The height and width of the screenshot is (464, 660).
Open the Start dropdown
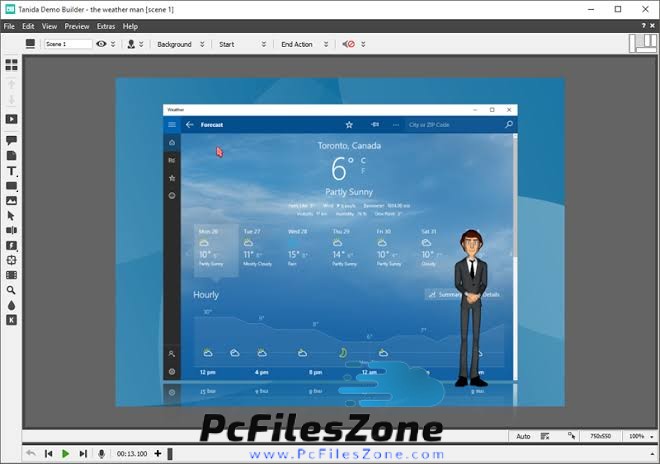click(242, 44)
